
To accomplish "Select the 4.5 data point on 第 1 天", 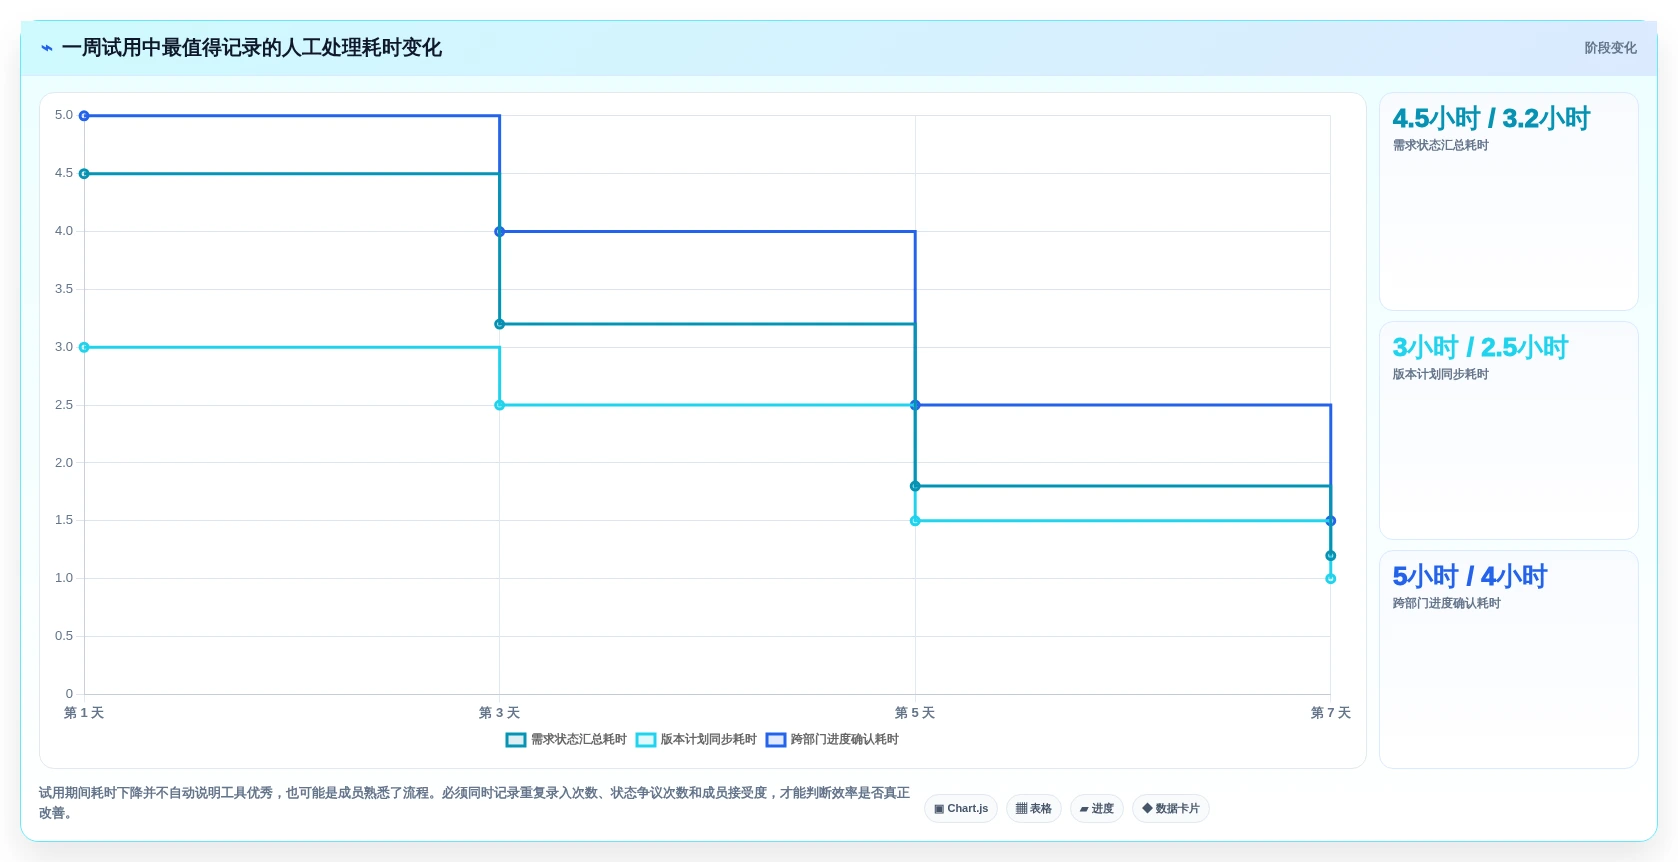I will pos(84,174).
